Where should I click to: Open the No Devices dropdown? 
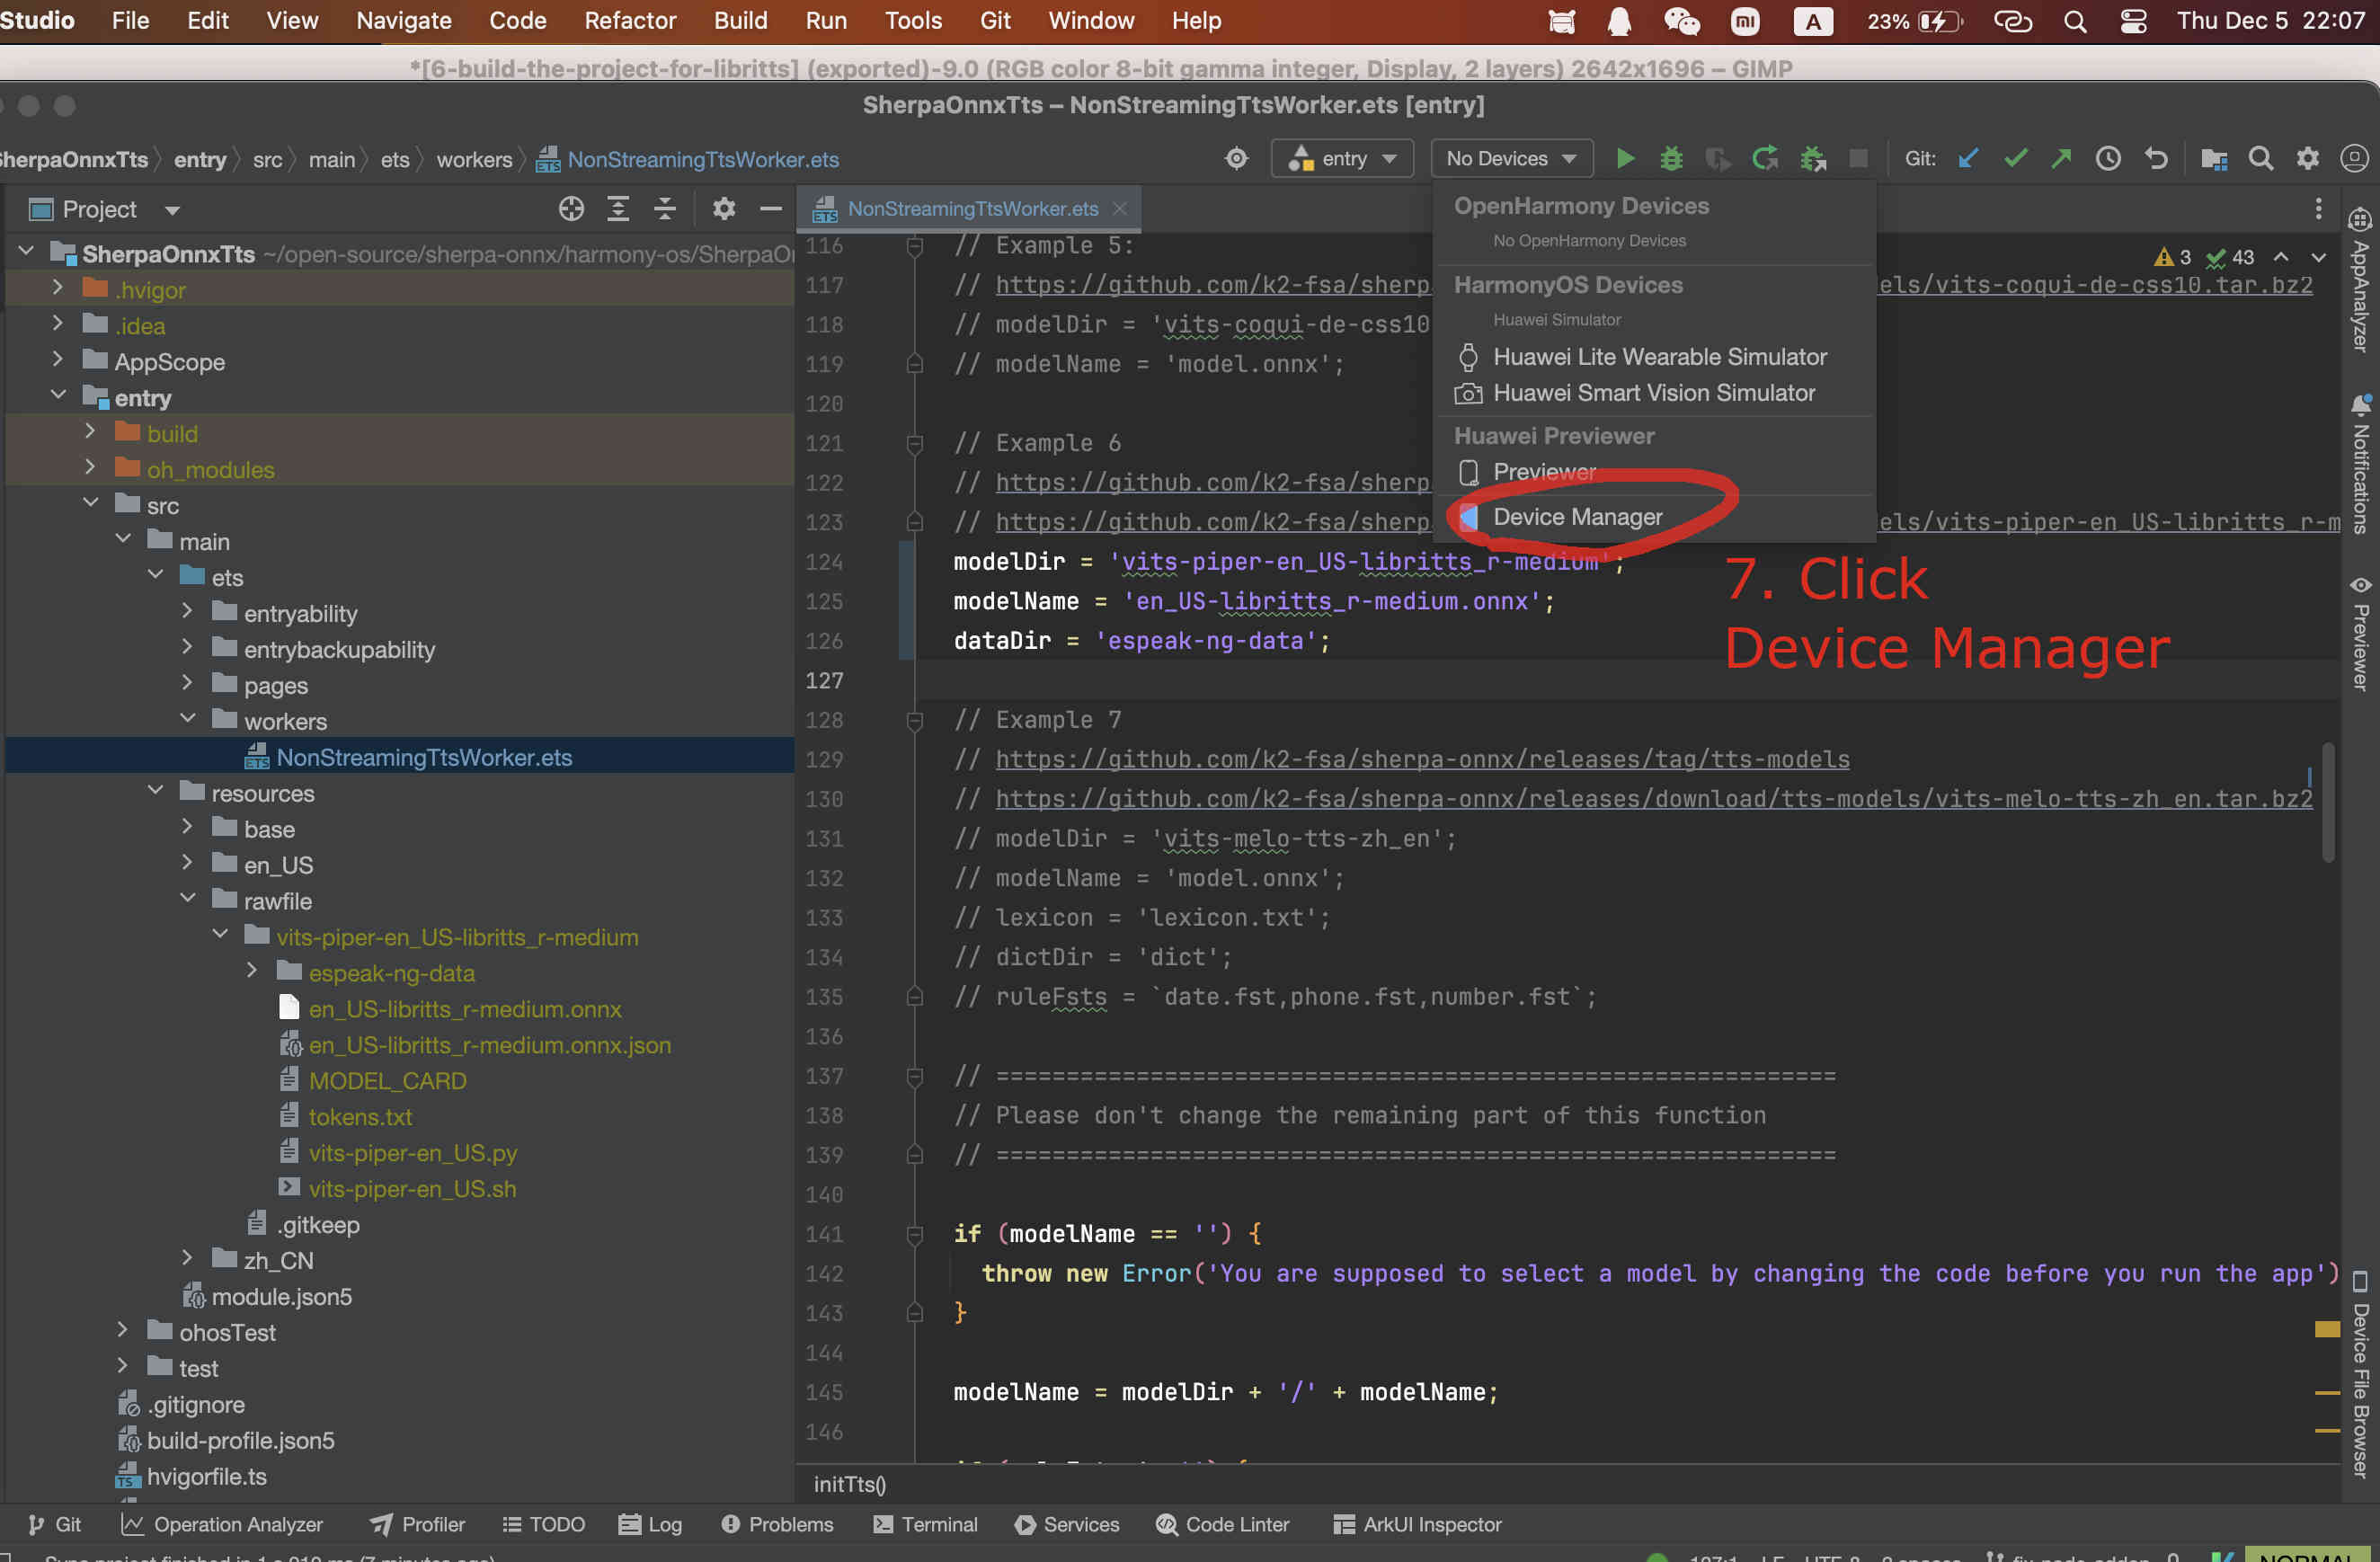tap(1511, 158)
